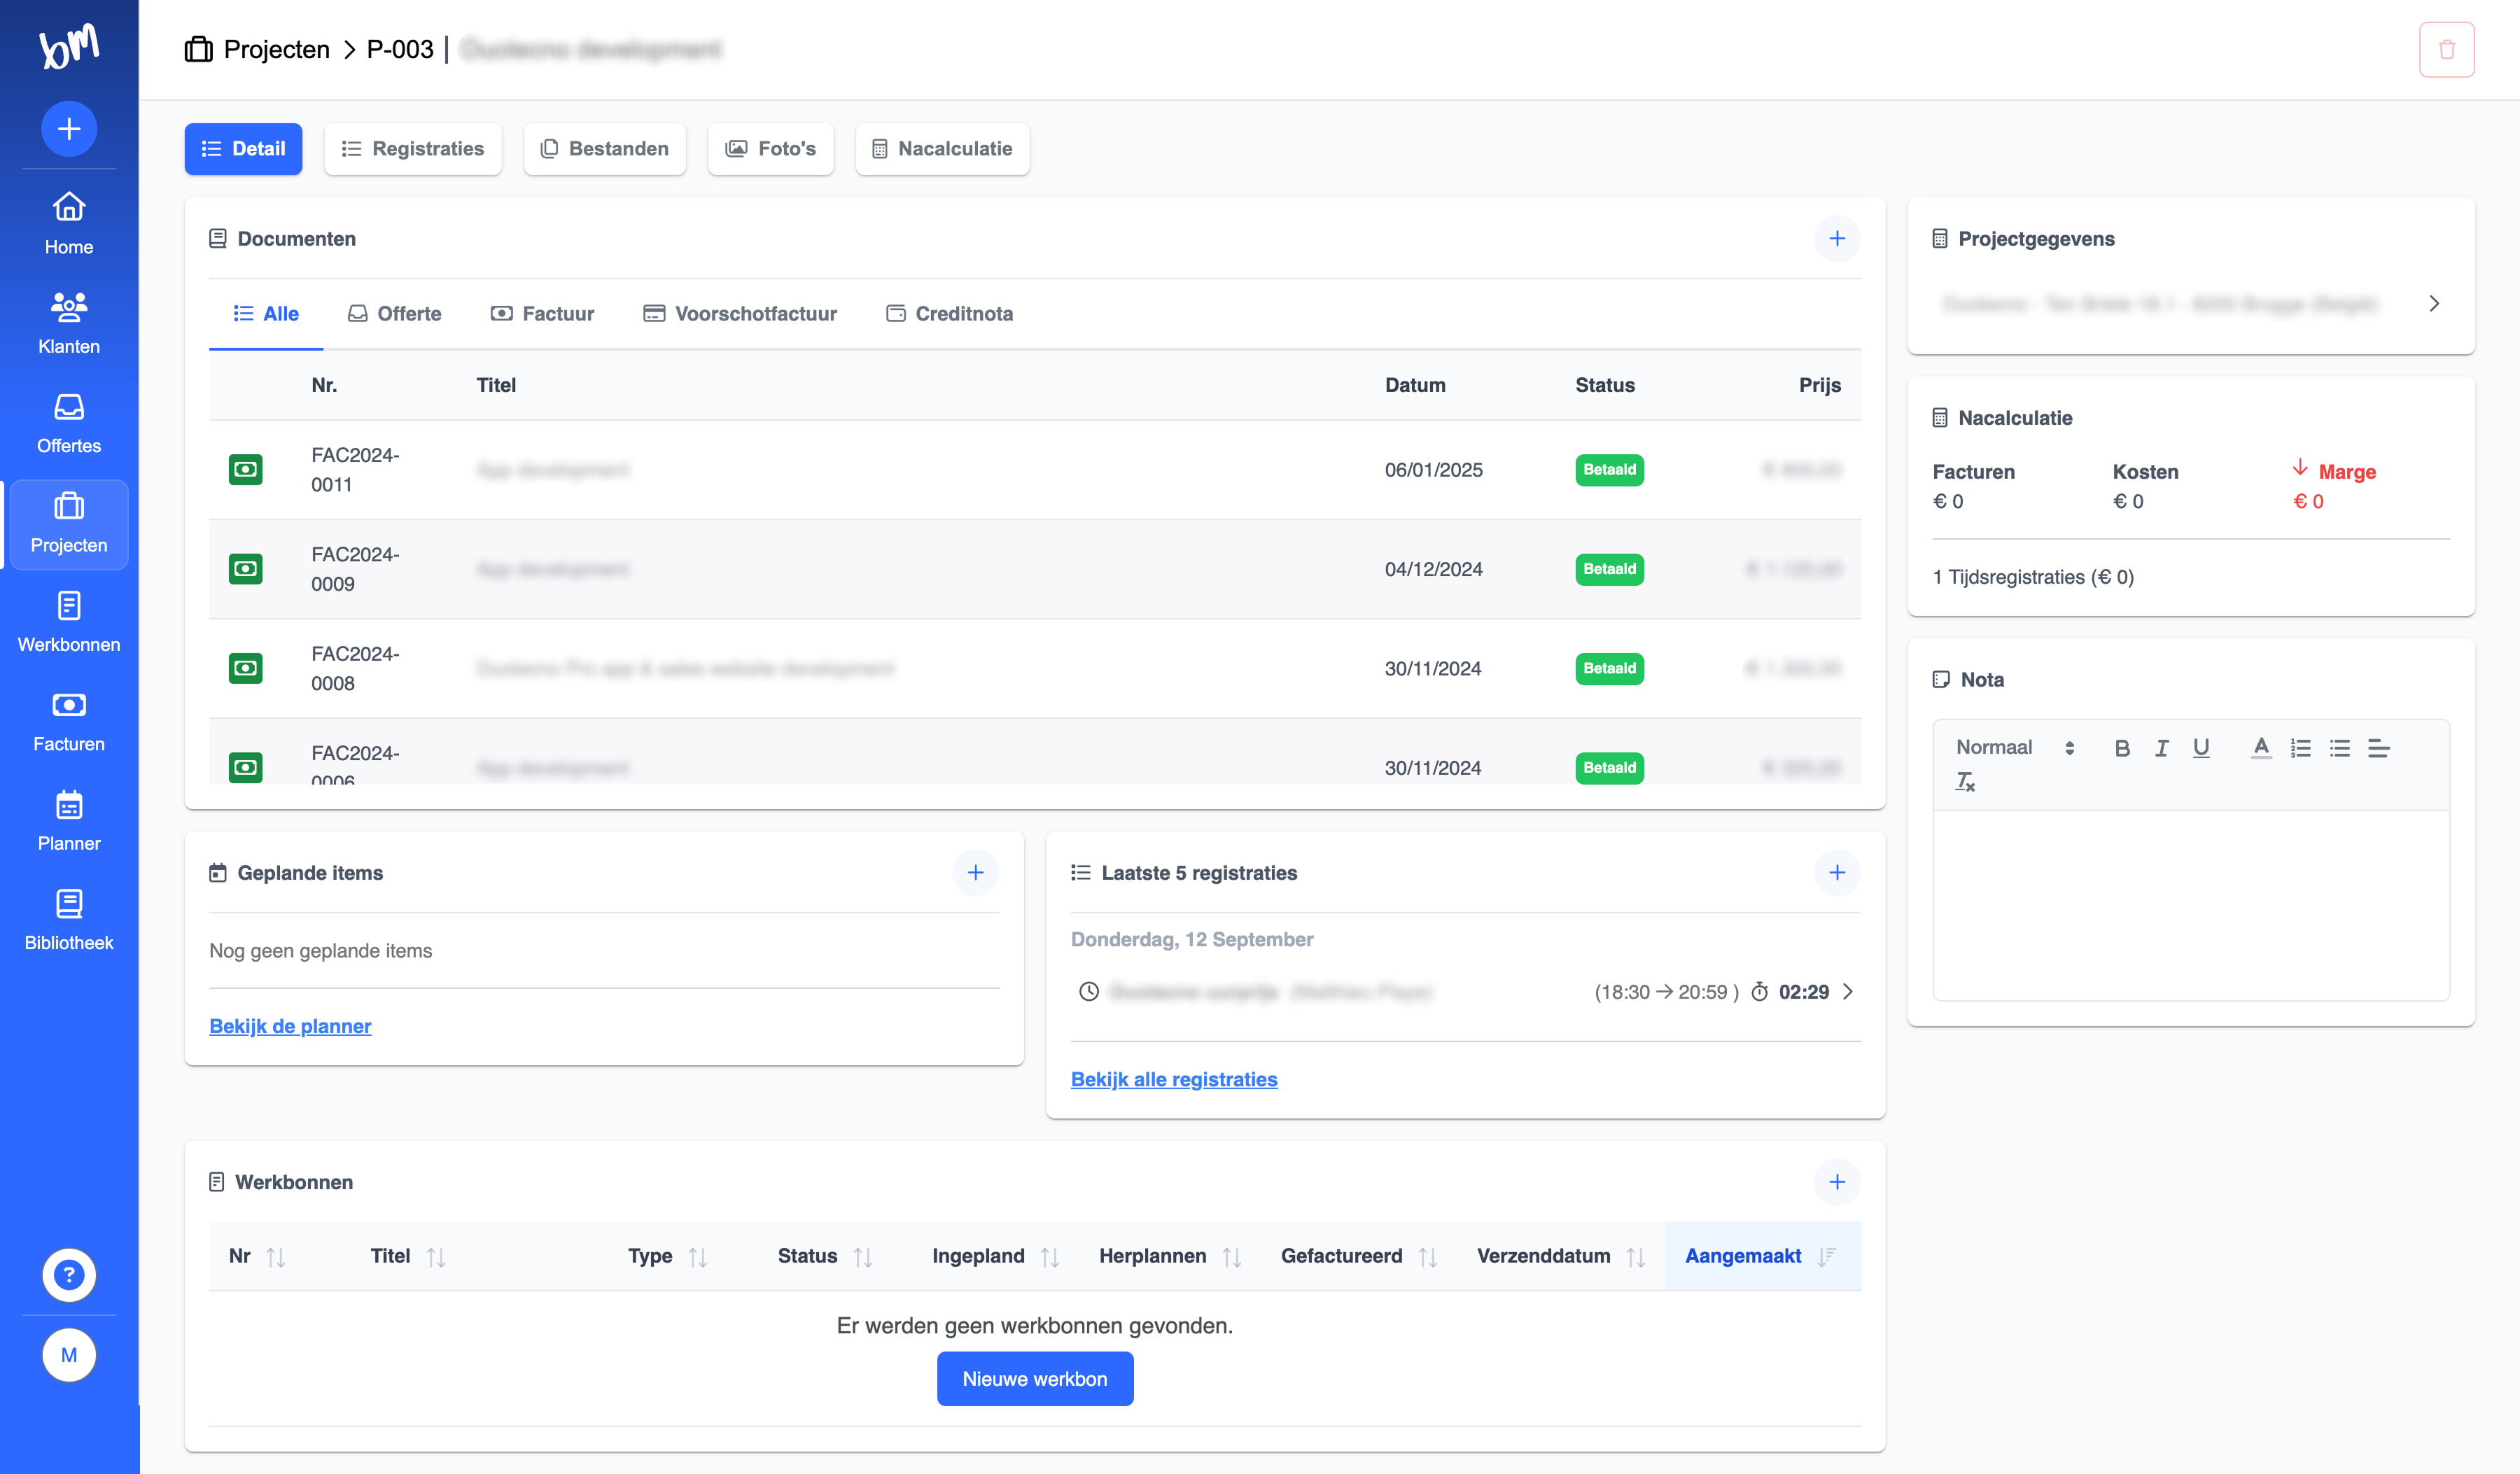Open the 02:29 registration chevron
The height and width of the screenshot is (1474, 2520).
[1847, 991]
